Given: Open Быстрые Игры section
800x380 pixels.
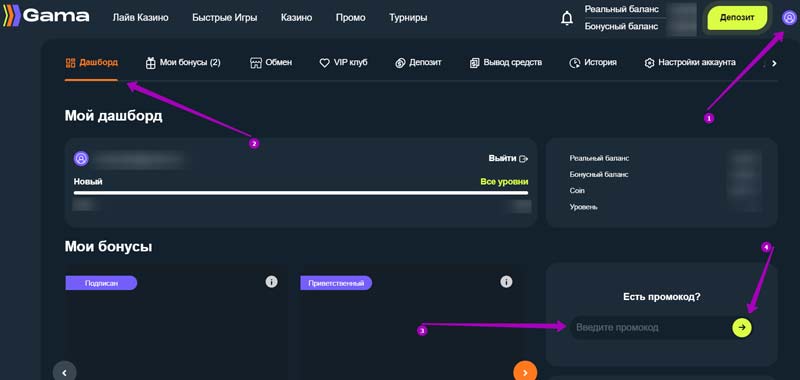Looking at the screenshot, I should (x=224, y=18).
